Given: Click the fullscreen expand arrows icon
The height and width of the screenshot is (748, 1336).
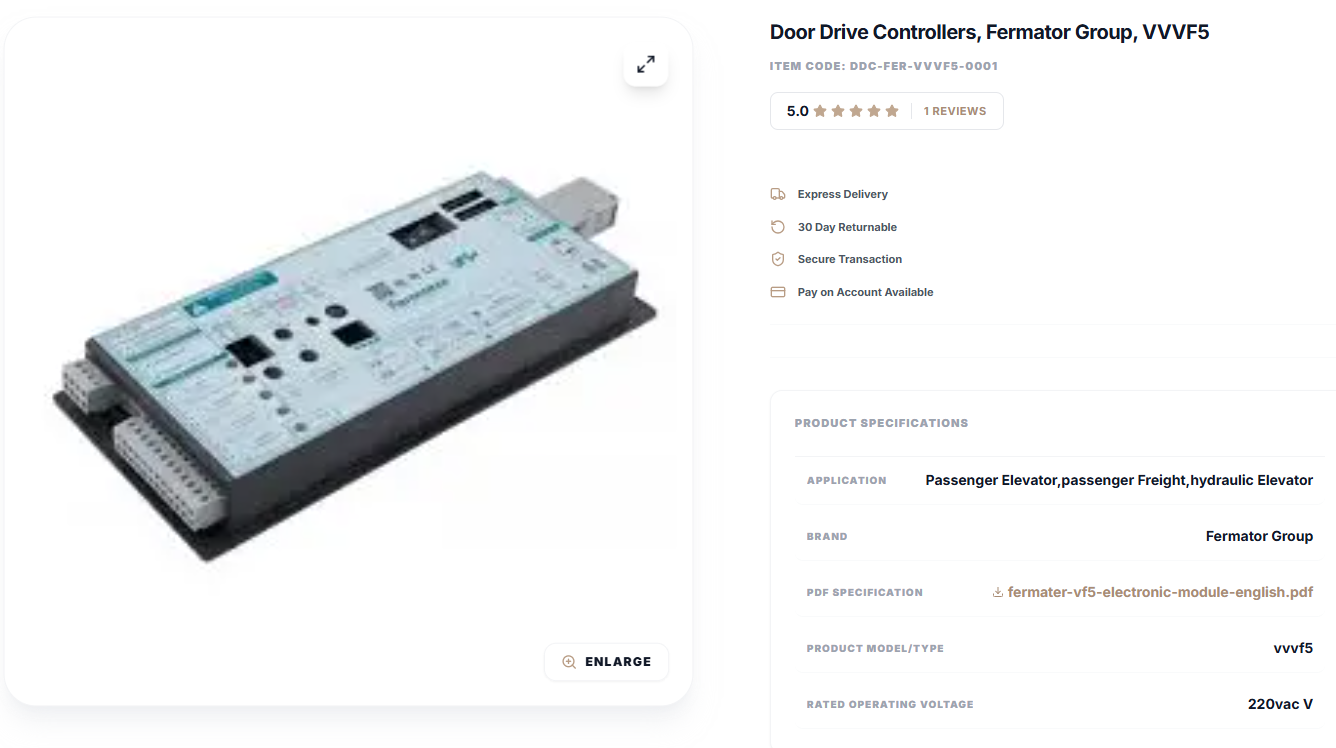Looking at the screenshot, I should [646, 65].
